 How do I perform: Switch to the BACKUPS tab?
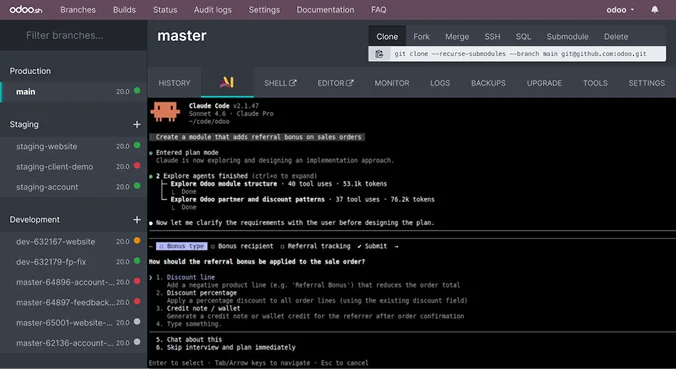pyautogui.click(x=488, y=83)
